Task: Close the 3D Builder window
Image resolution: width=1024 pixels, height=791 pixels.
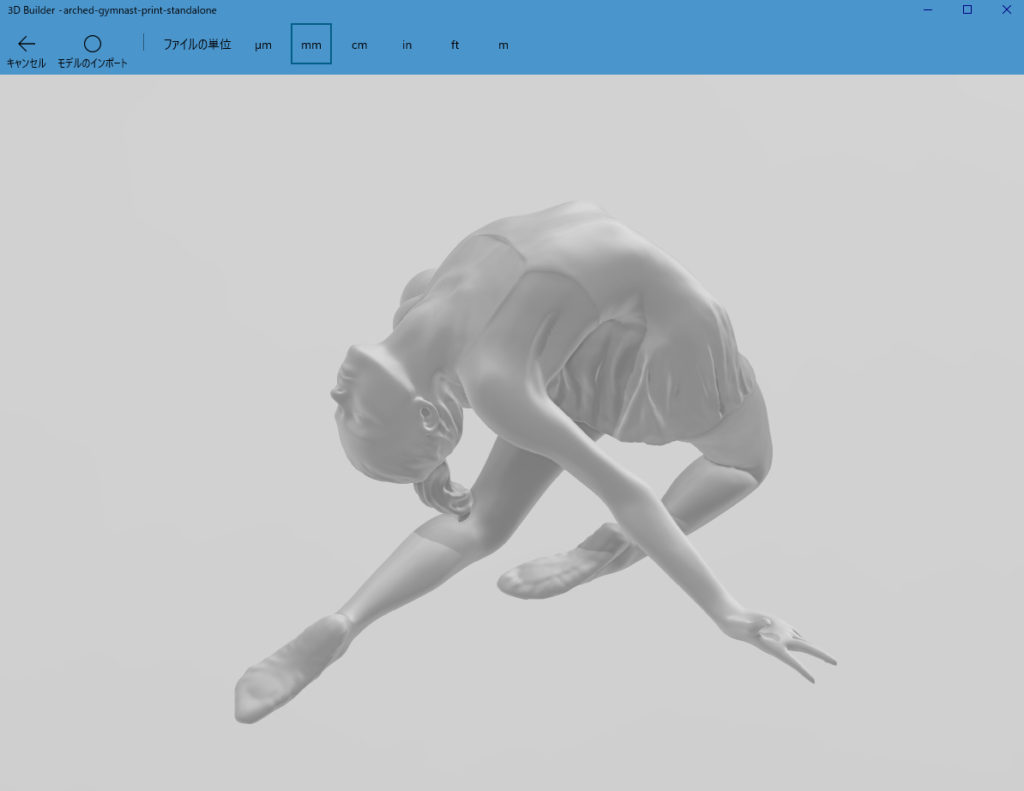Action: 1005,10
